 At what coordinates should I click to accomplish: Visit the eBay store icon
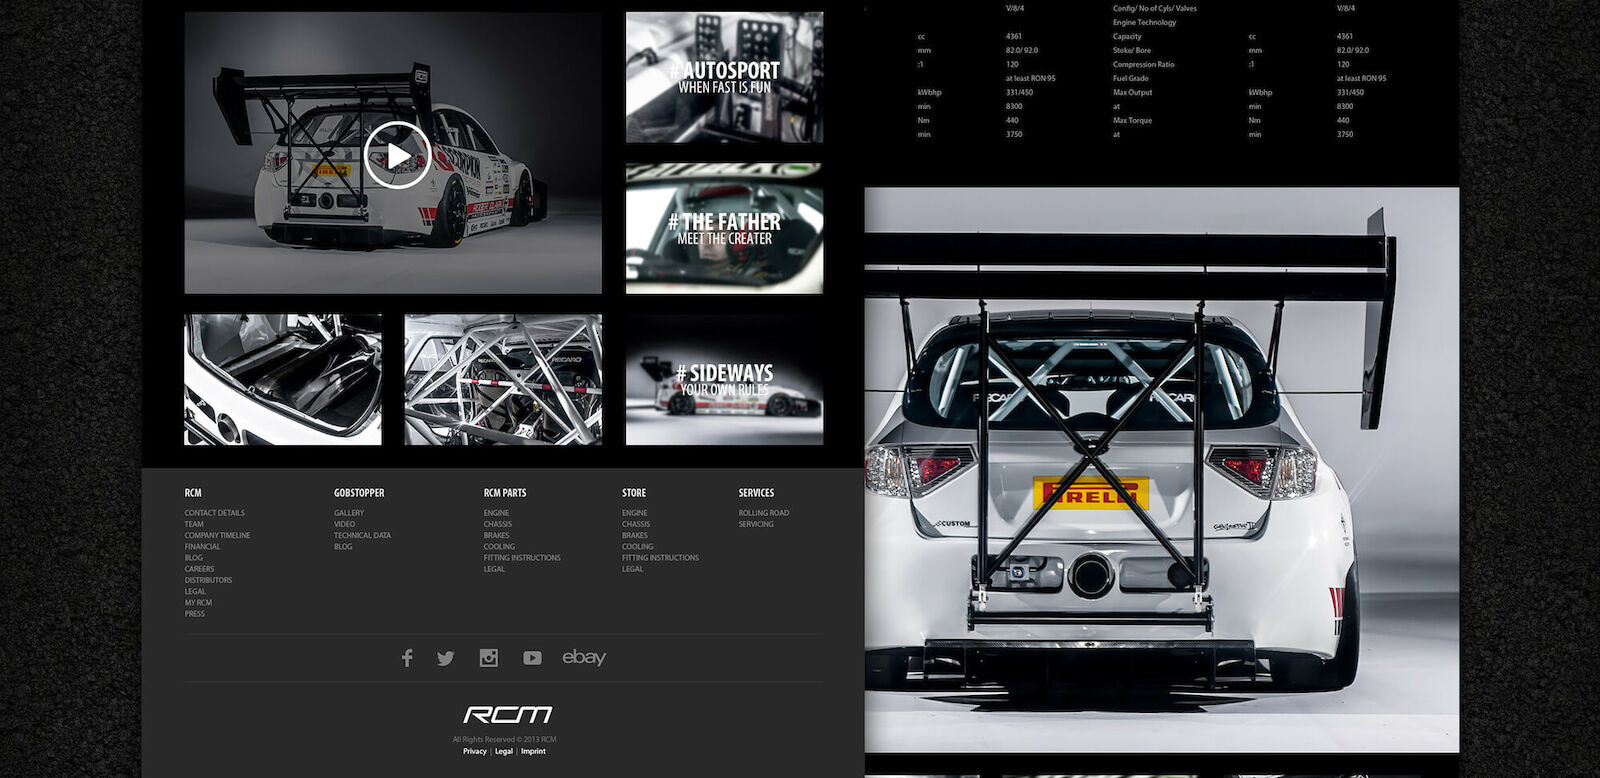tap(584, 657)
